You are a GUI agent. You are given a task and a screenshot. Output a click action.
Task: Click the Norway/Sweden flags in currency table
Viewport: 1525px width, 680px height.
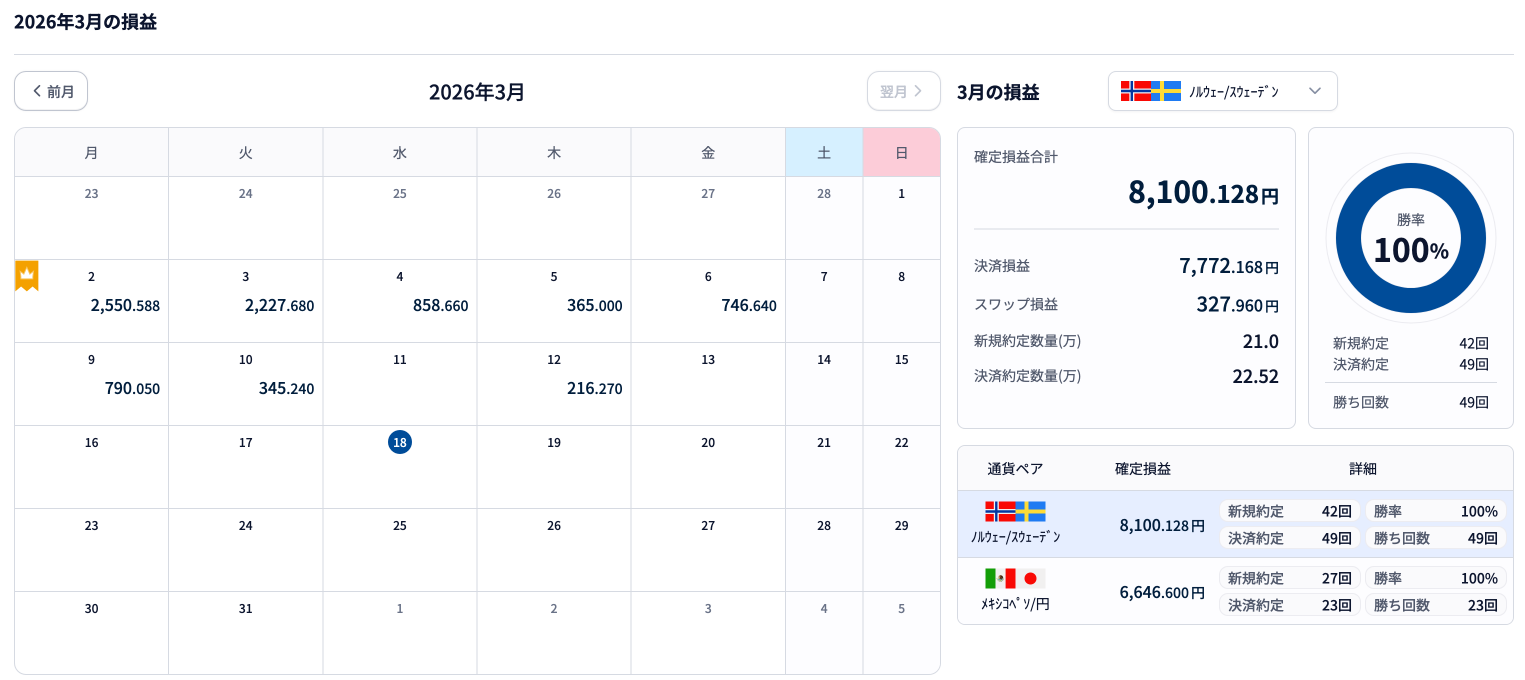(x=1015, y=511)
